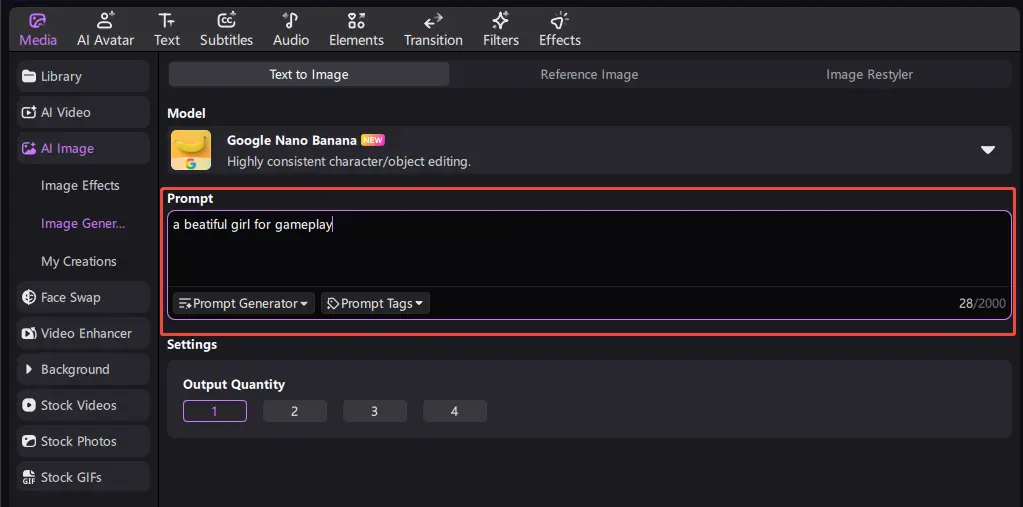The image size is (1023, 507).
Task: Expand the Google Nano Banana model dropdown
Action: pyautogui.click(x=987, y=150)
